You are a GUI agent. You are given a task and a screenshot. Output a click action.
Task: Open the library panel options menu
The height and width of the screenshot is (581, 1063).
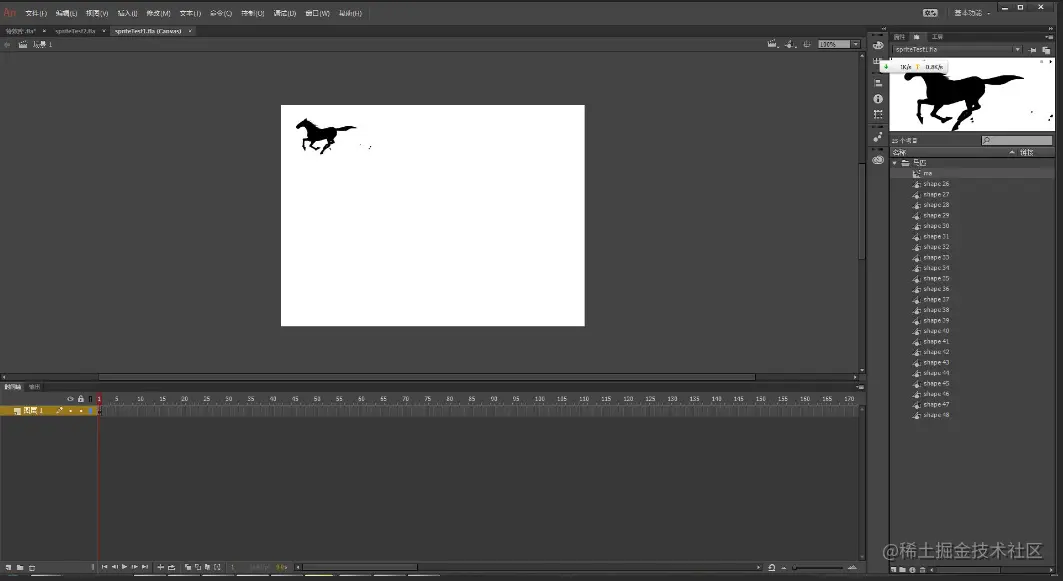(x=1050, y=37)
